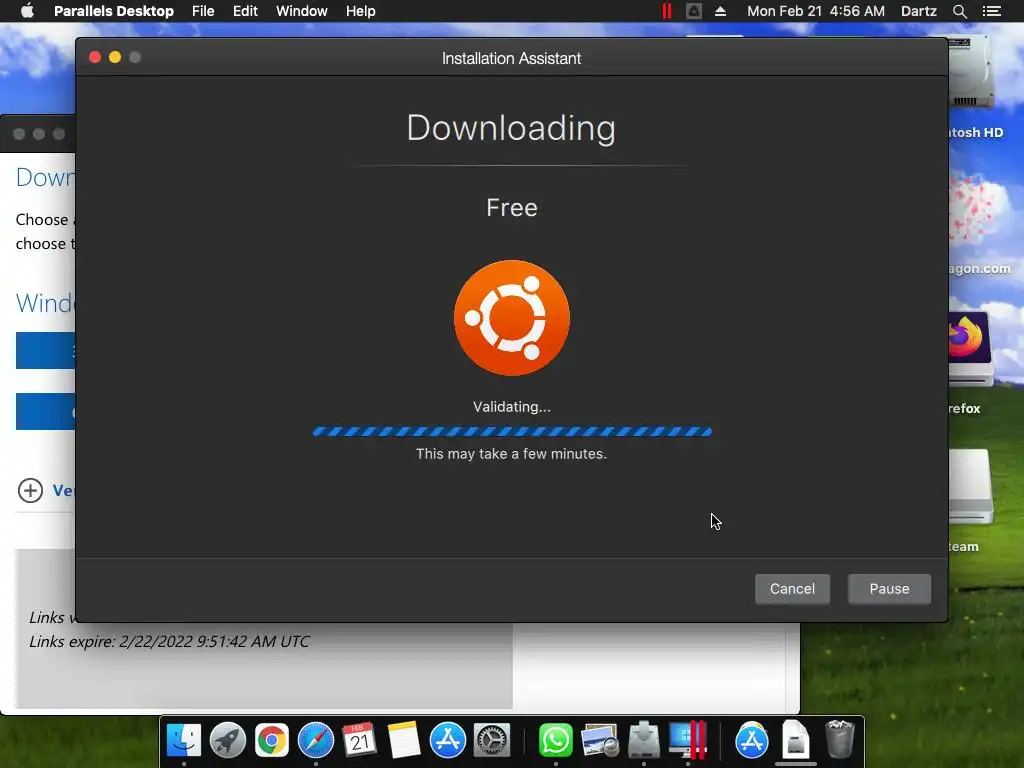The height and width of the screenshot is (768, 1024).
Task: Open Notification Center list icon
Action: (x=991, y=11)
